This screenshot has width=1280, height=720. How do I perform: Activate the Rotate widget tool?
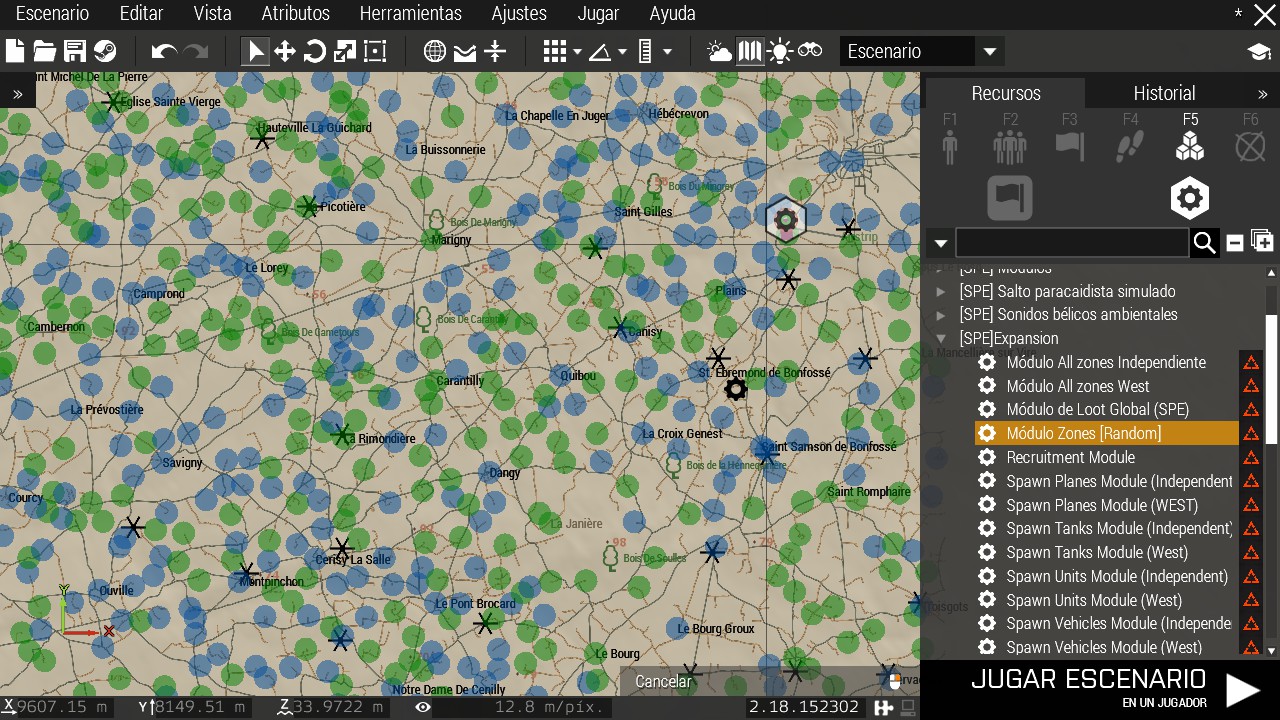[315, 51]
